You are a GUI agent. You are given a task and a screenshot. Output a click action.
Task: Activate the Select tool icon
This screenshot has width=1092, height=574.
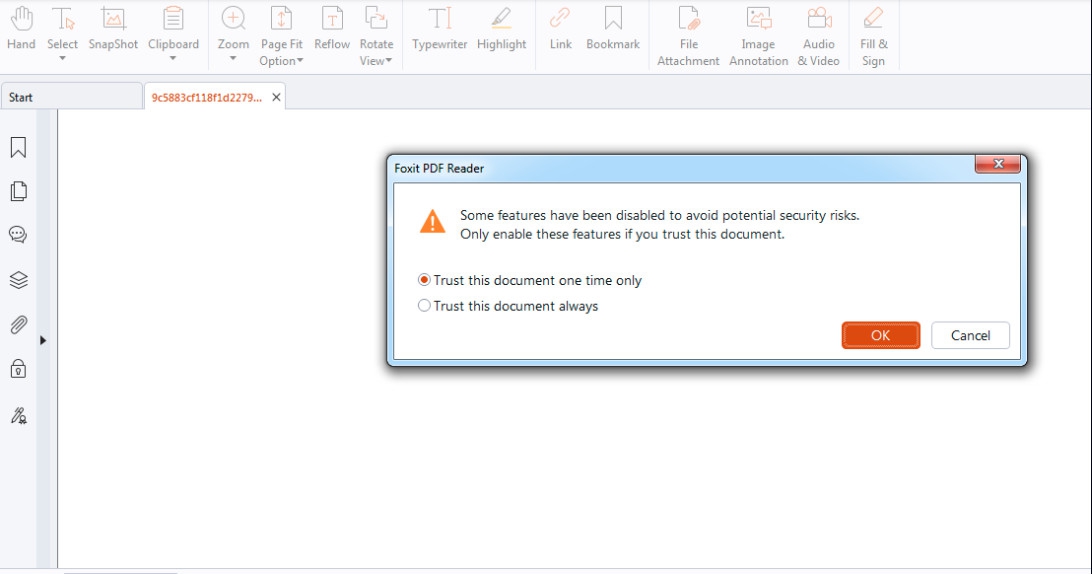pyautogui.click(x=63, y=19)
